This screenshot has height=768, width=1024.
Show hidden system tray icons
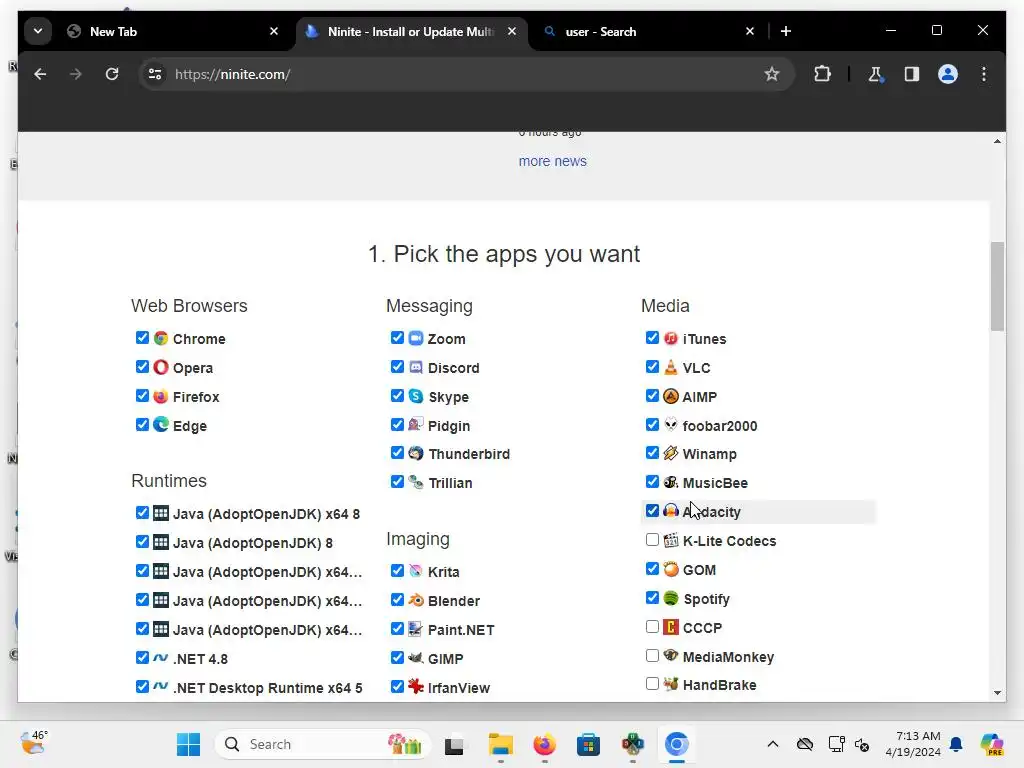pyautogui.click(x=773, y=744)
